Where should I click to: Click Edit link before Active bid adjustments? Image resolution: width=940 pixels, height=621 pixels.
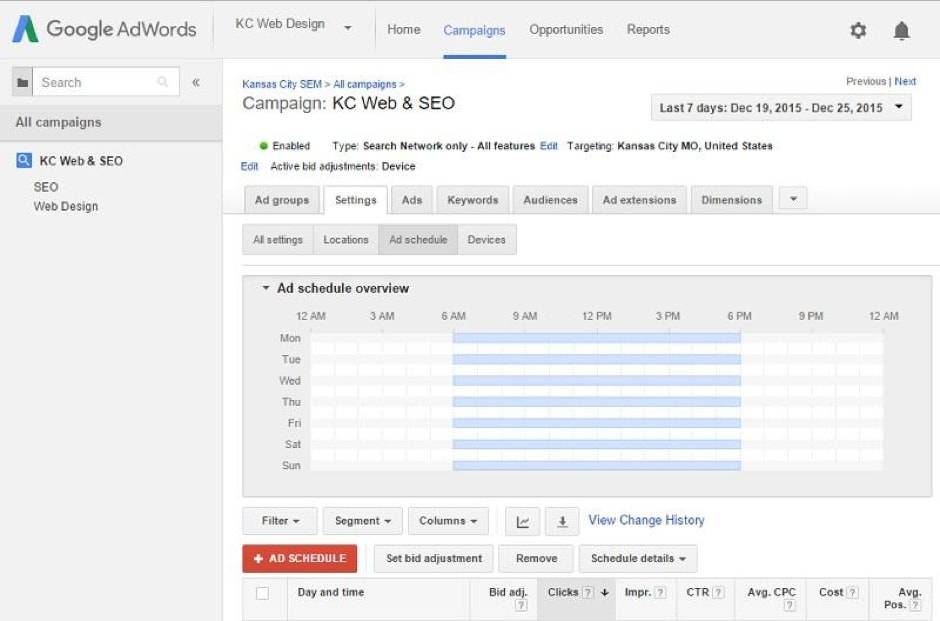coord(249,166)
